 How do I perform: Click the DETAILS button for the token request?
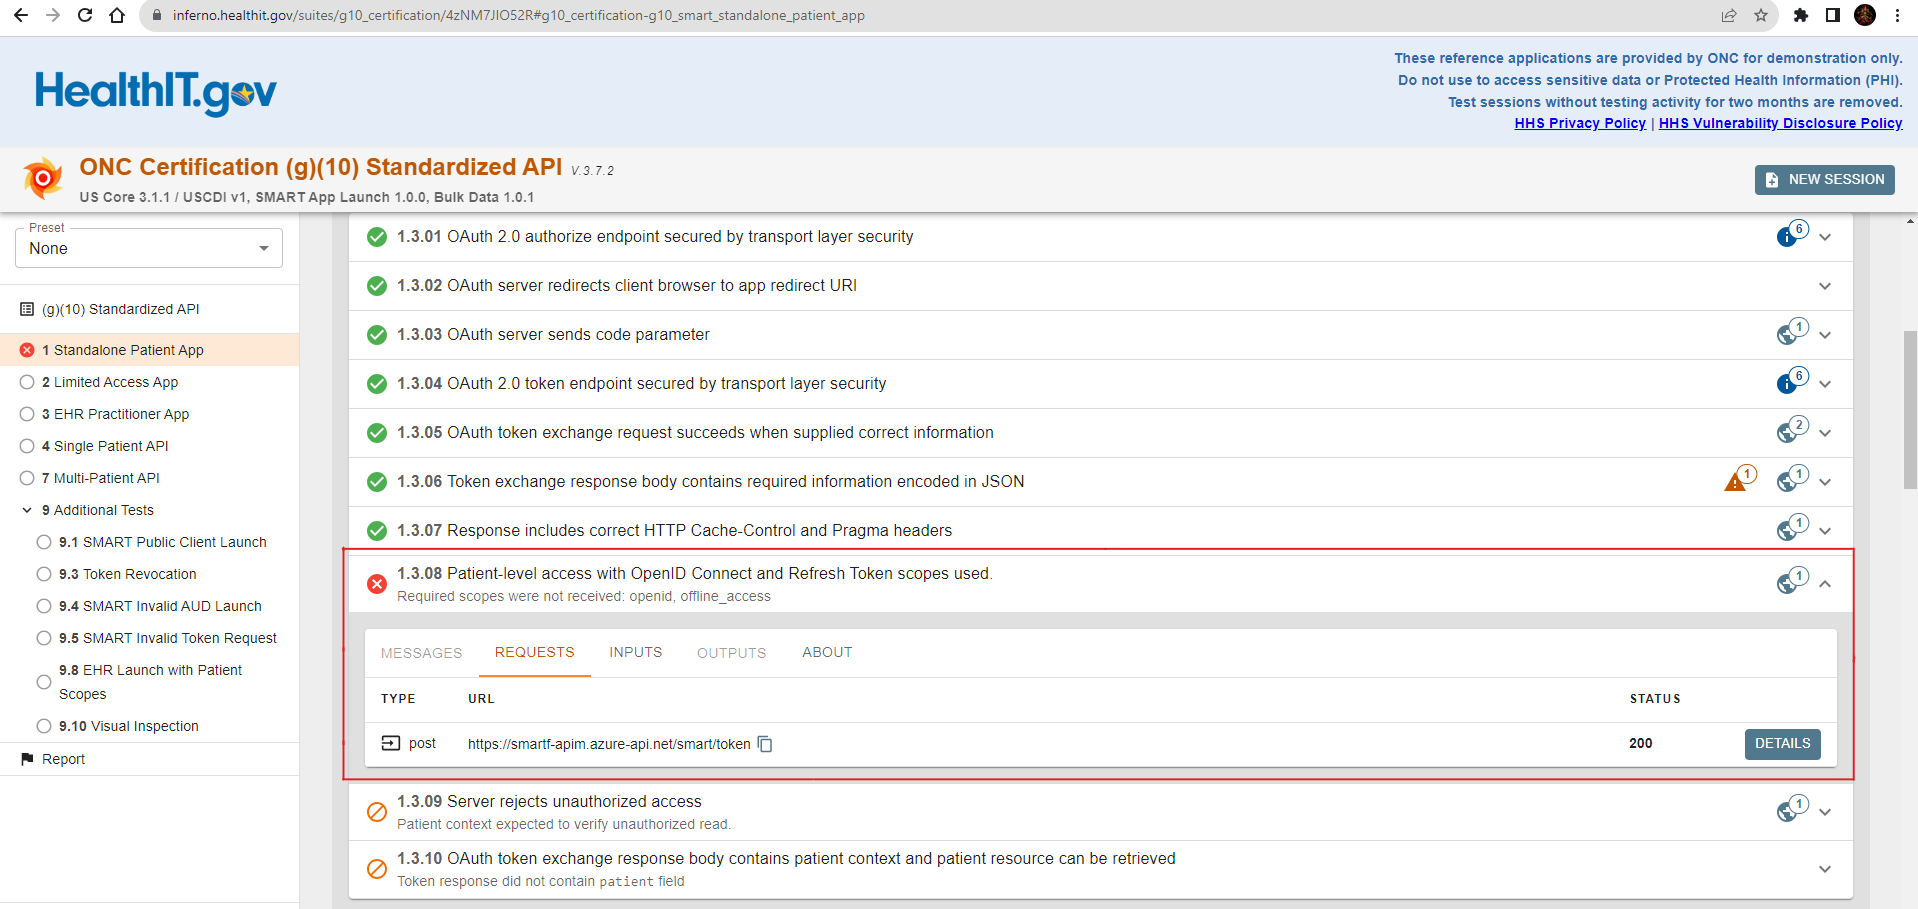[1782, 744]
